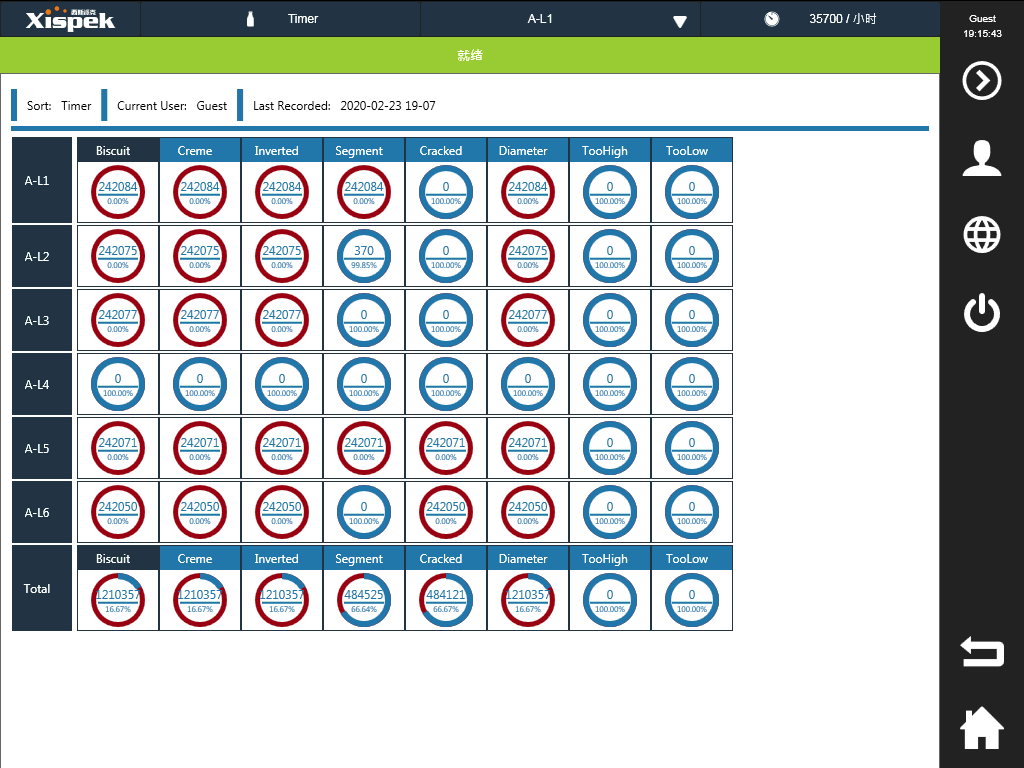
Task: Click the forward arrow circle icon
Action: (982, 81)
